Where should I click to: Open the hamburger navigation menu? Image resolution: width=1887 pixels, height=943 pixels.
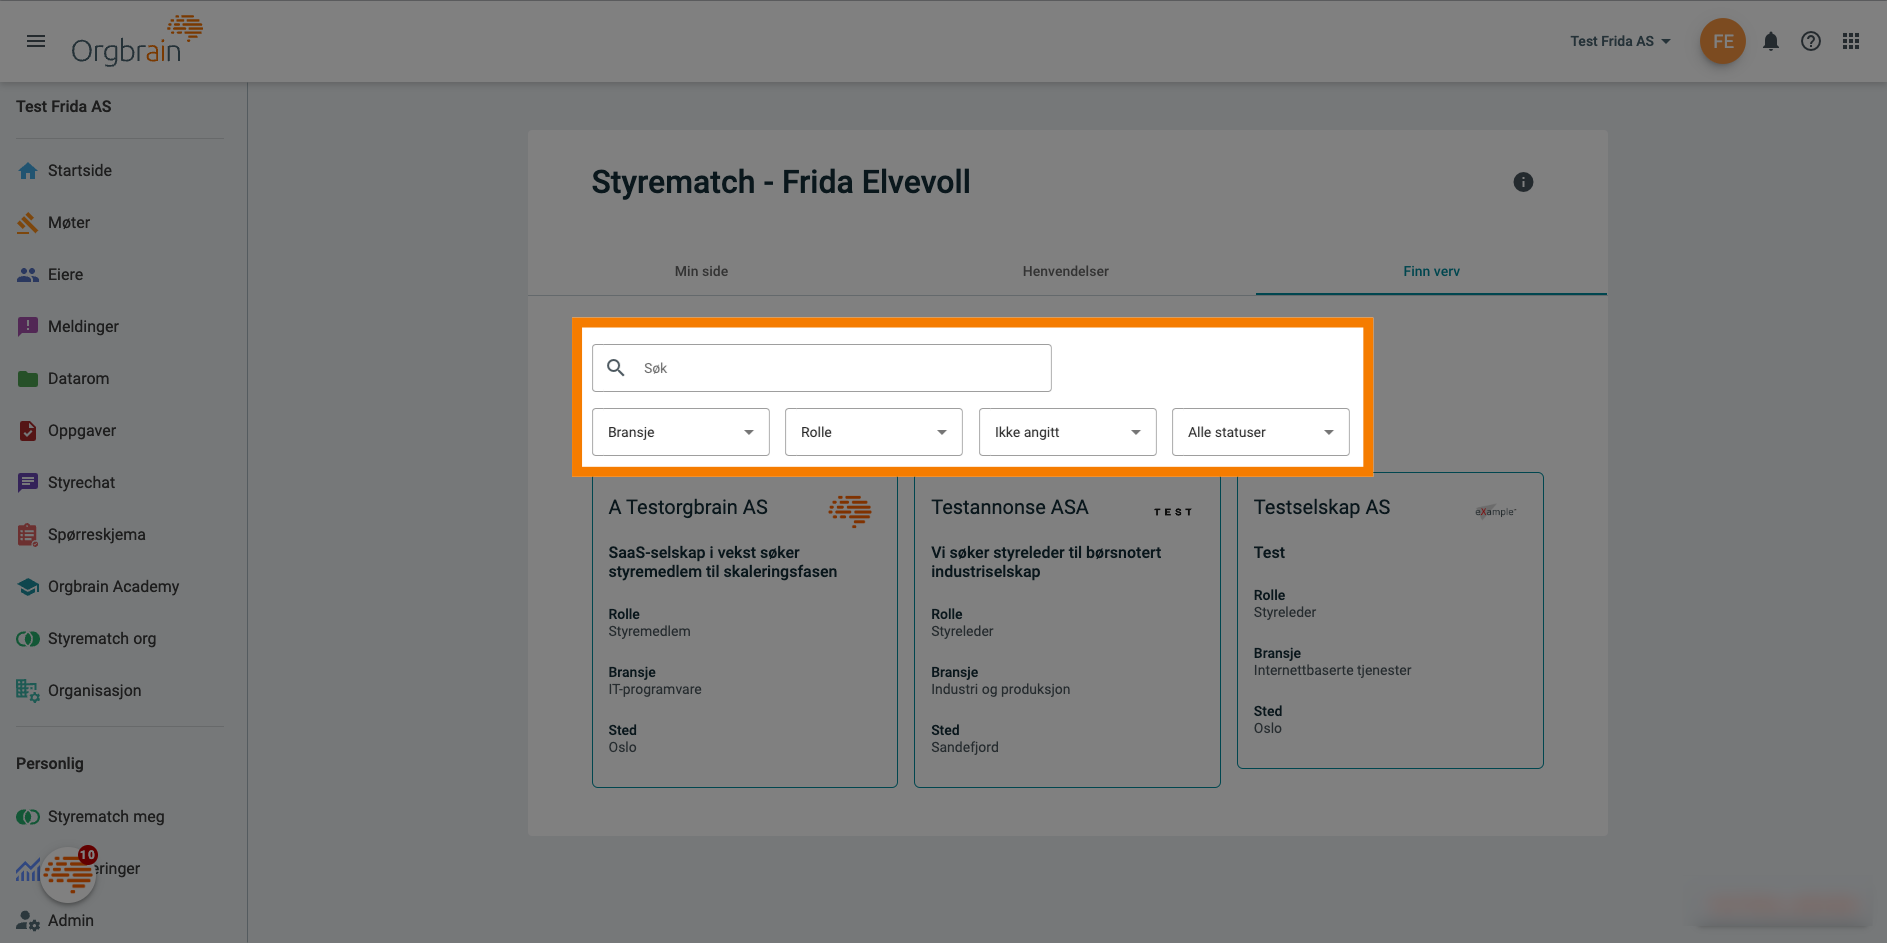(x=36, y=41)
